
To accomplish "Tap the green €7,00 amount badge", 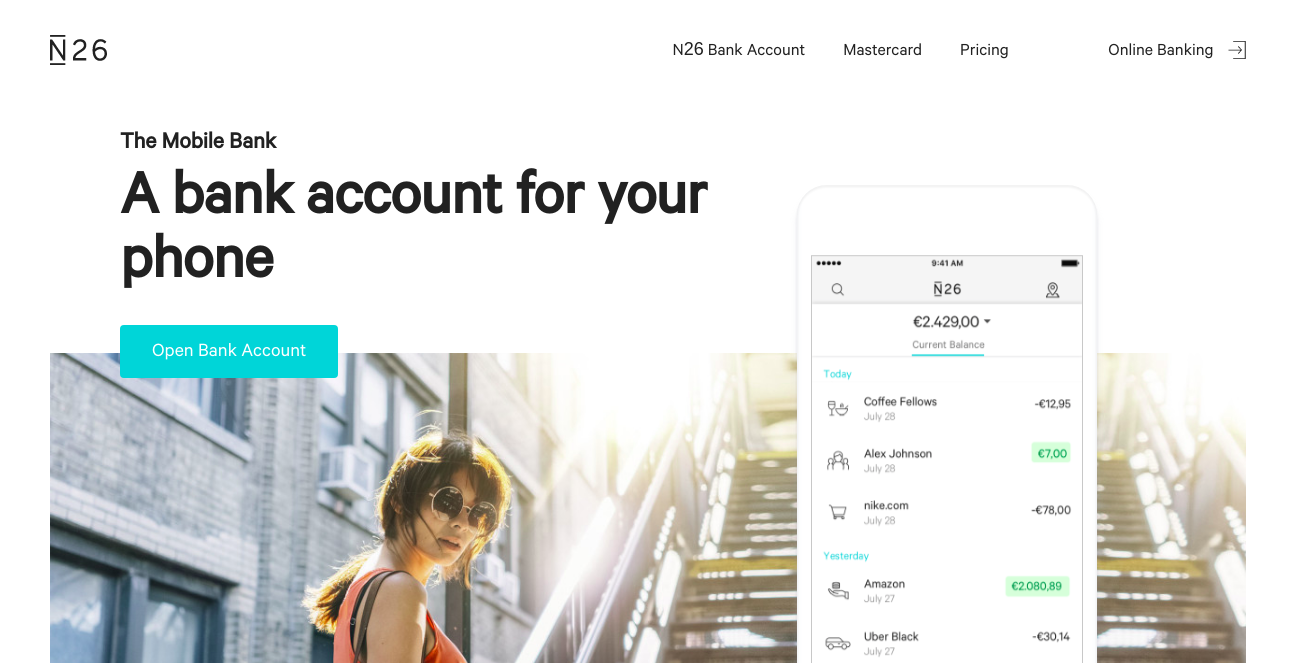I will tap(1052, 453).
